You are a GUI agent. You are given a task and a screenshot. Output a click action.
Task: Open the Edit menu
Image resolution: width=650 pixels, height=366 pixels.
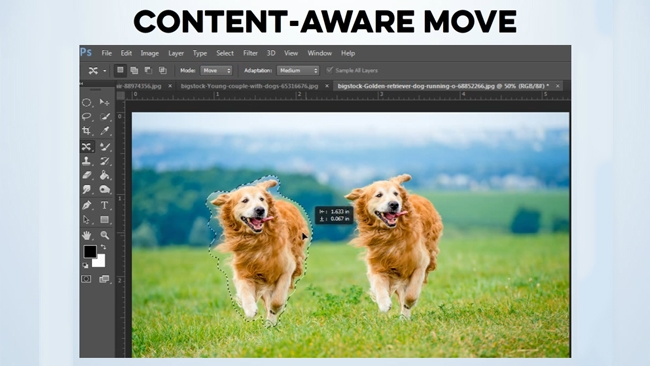126,53
